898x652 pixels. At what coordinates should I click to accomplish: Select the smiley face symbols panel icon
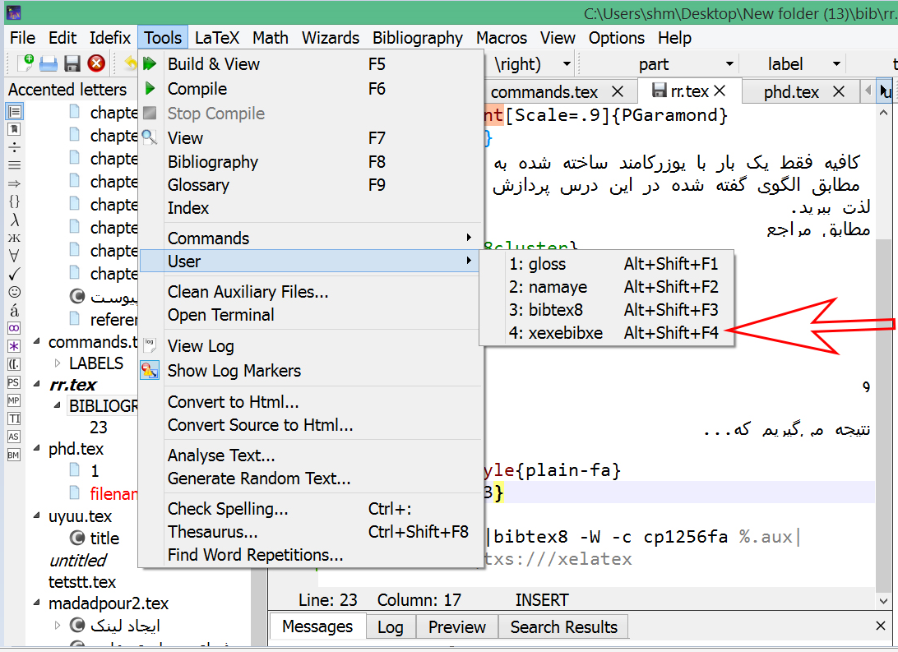click(x=14, y=292)
